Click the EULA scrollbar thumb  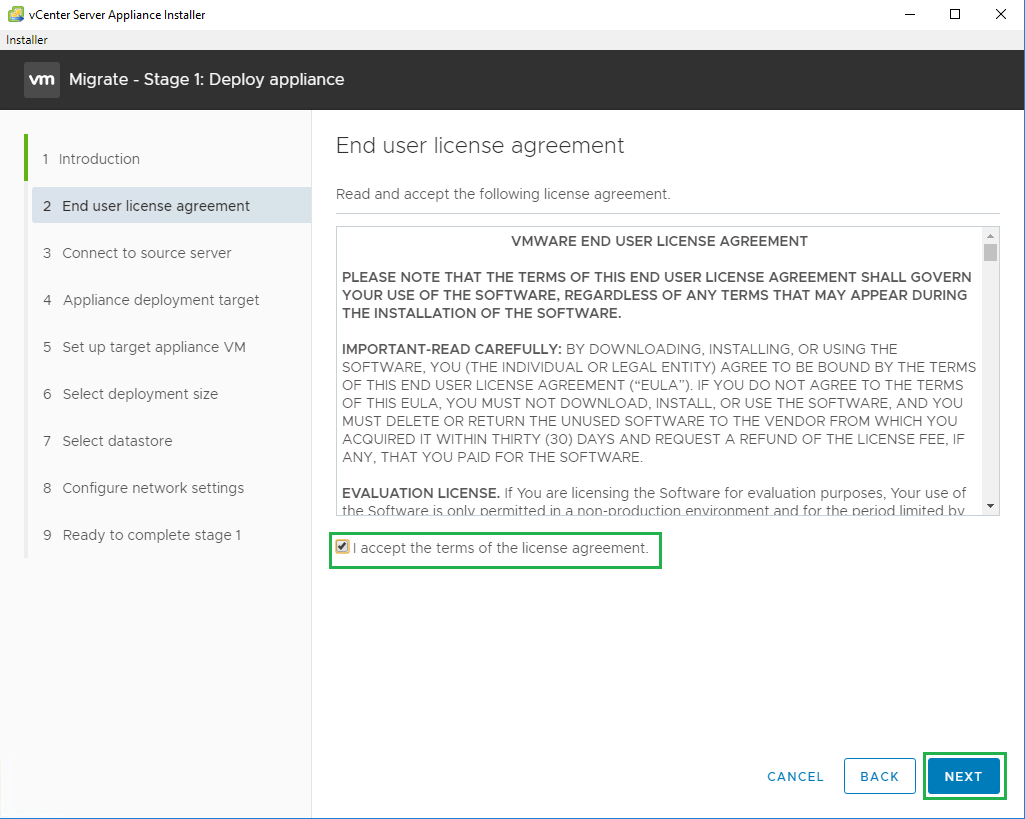pyautogui.click(x=990, y=252)
